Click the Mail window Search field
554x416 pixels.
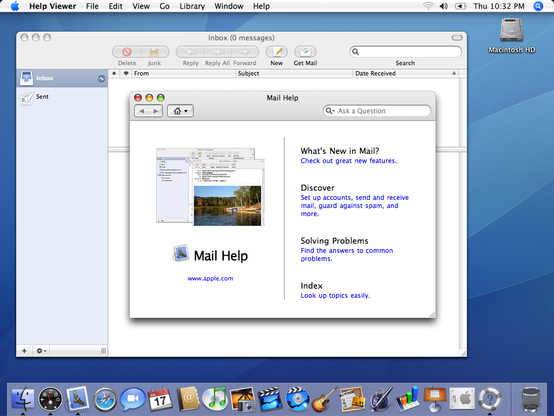coord(405,52)
